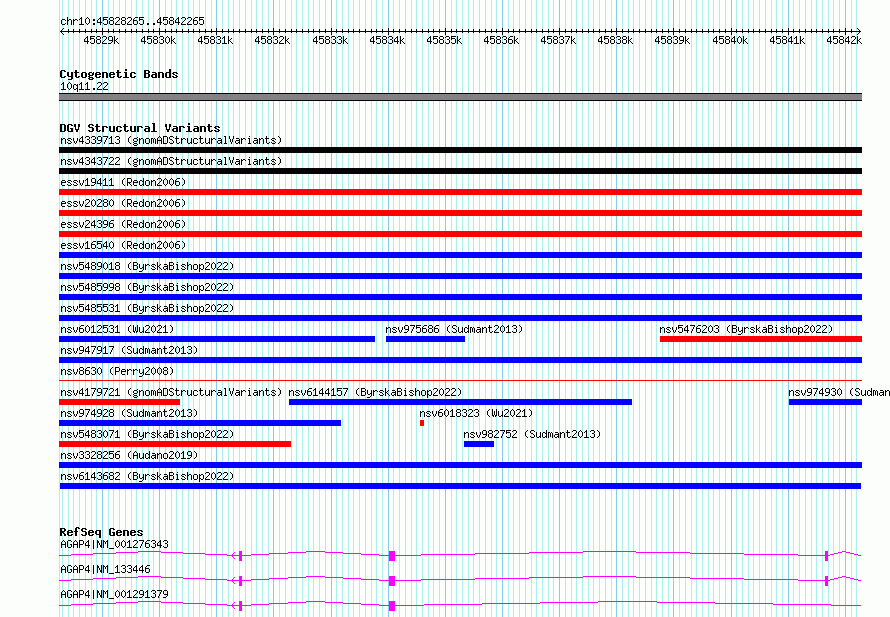890x617 pixels.
Task: Open nsv3328256 (Audano2019) variant
Action: pyautogui.click(x=129, y=455)
